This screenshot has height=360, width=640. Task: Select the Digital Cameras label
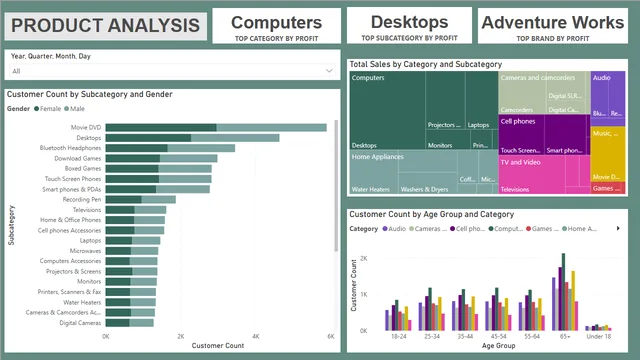coord(80,323)
